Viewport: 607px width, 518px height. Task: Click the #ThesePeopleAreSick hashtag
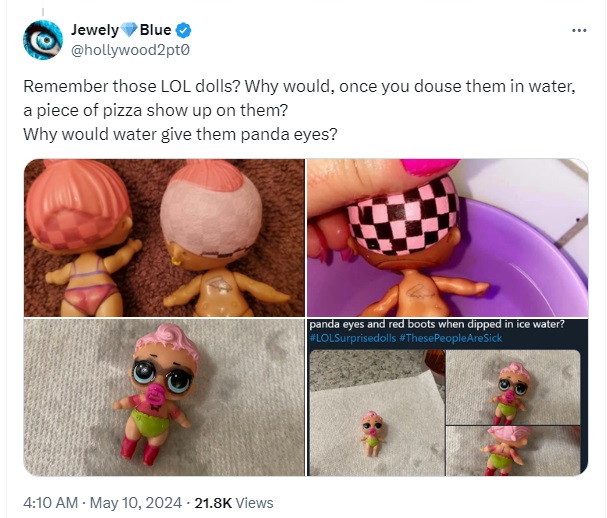pyautogui.click(x=451, y=338)
